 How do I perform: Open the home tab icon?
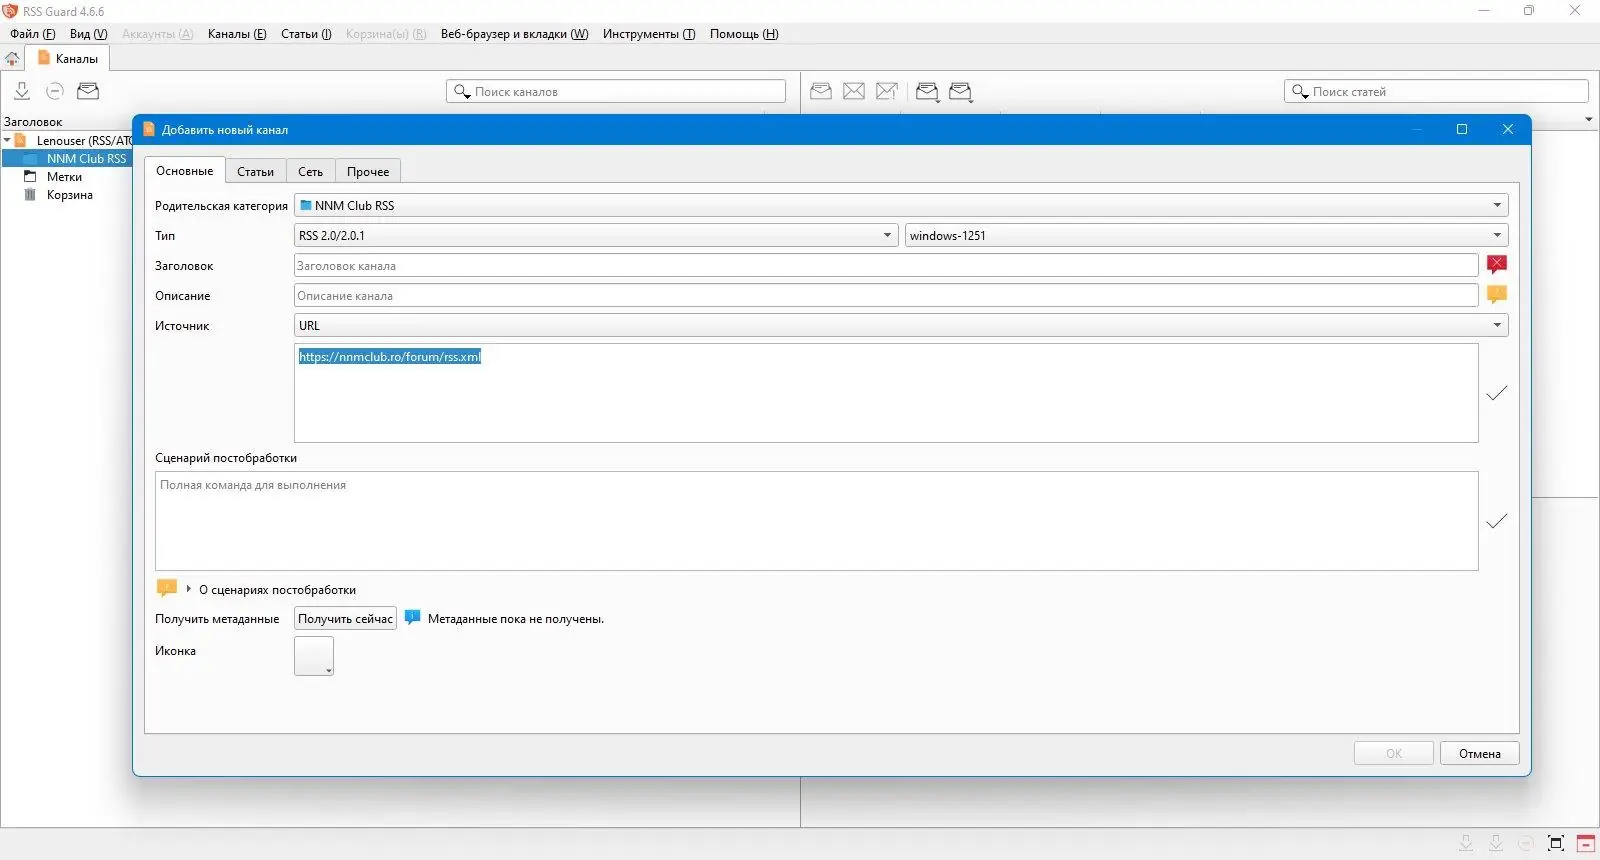(x=12, y=59)
